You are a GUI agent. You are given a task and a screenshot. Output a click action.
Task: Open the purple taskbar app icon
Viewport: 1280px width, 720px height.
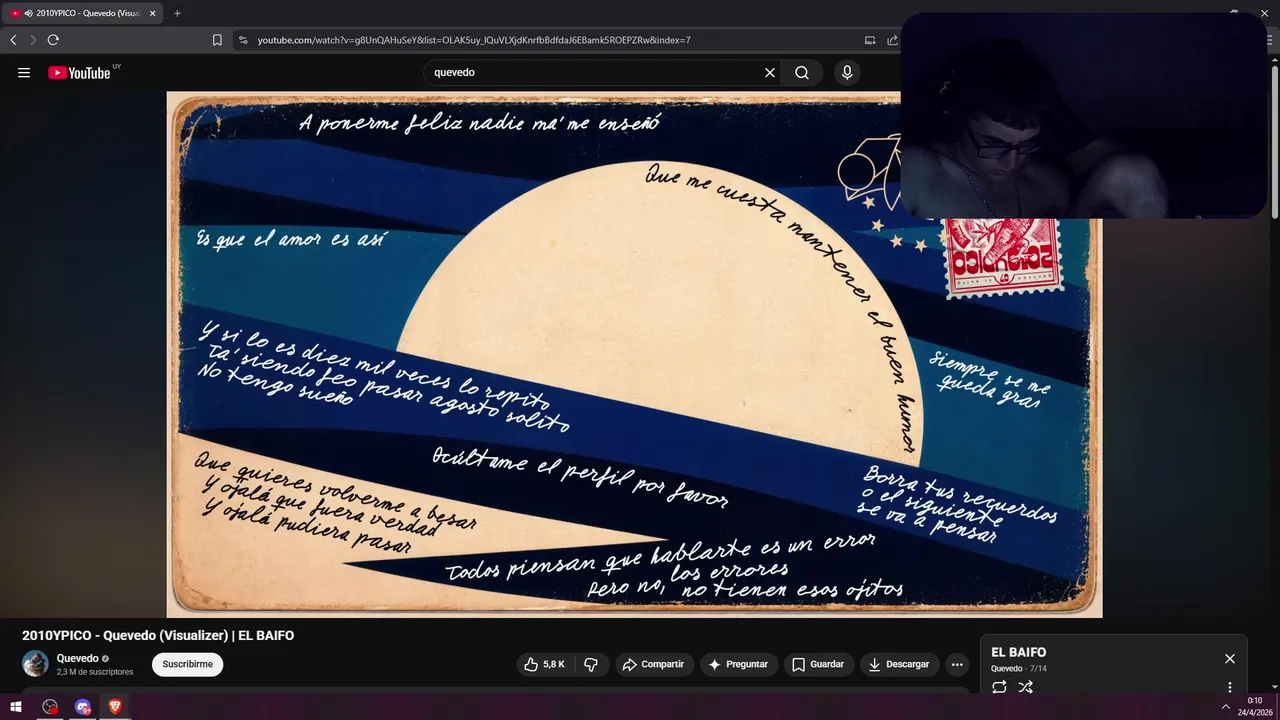tap(83, 707)
